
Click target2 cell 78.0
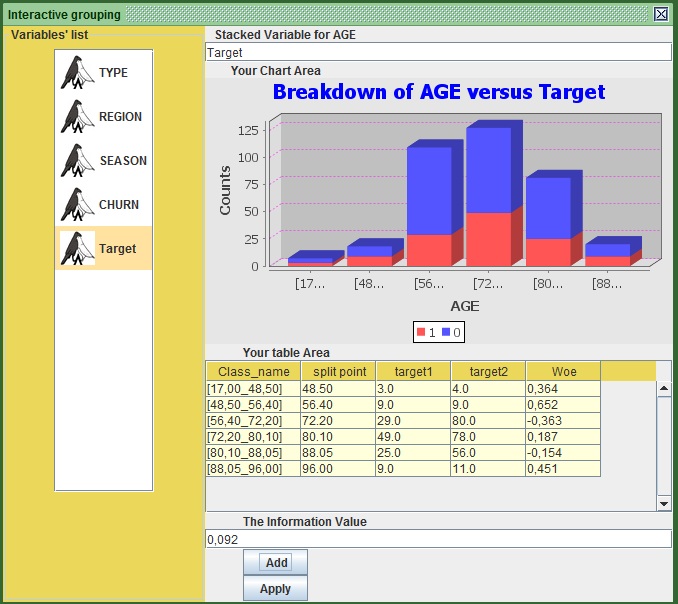click(488, 437)
